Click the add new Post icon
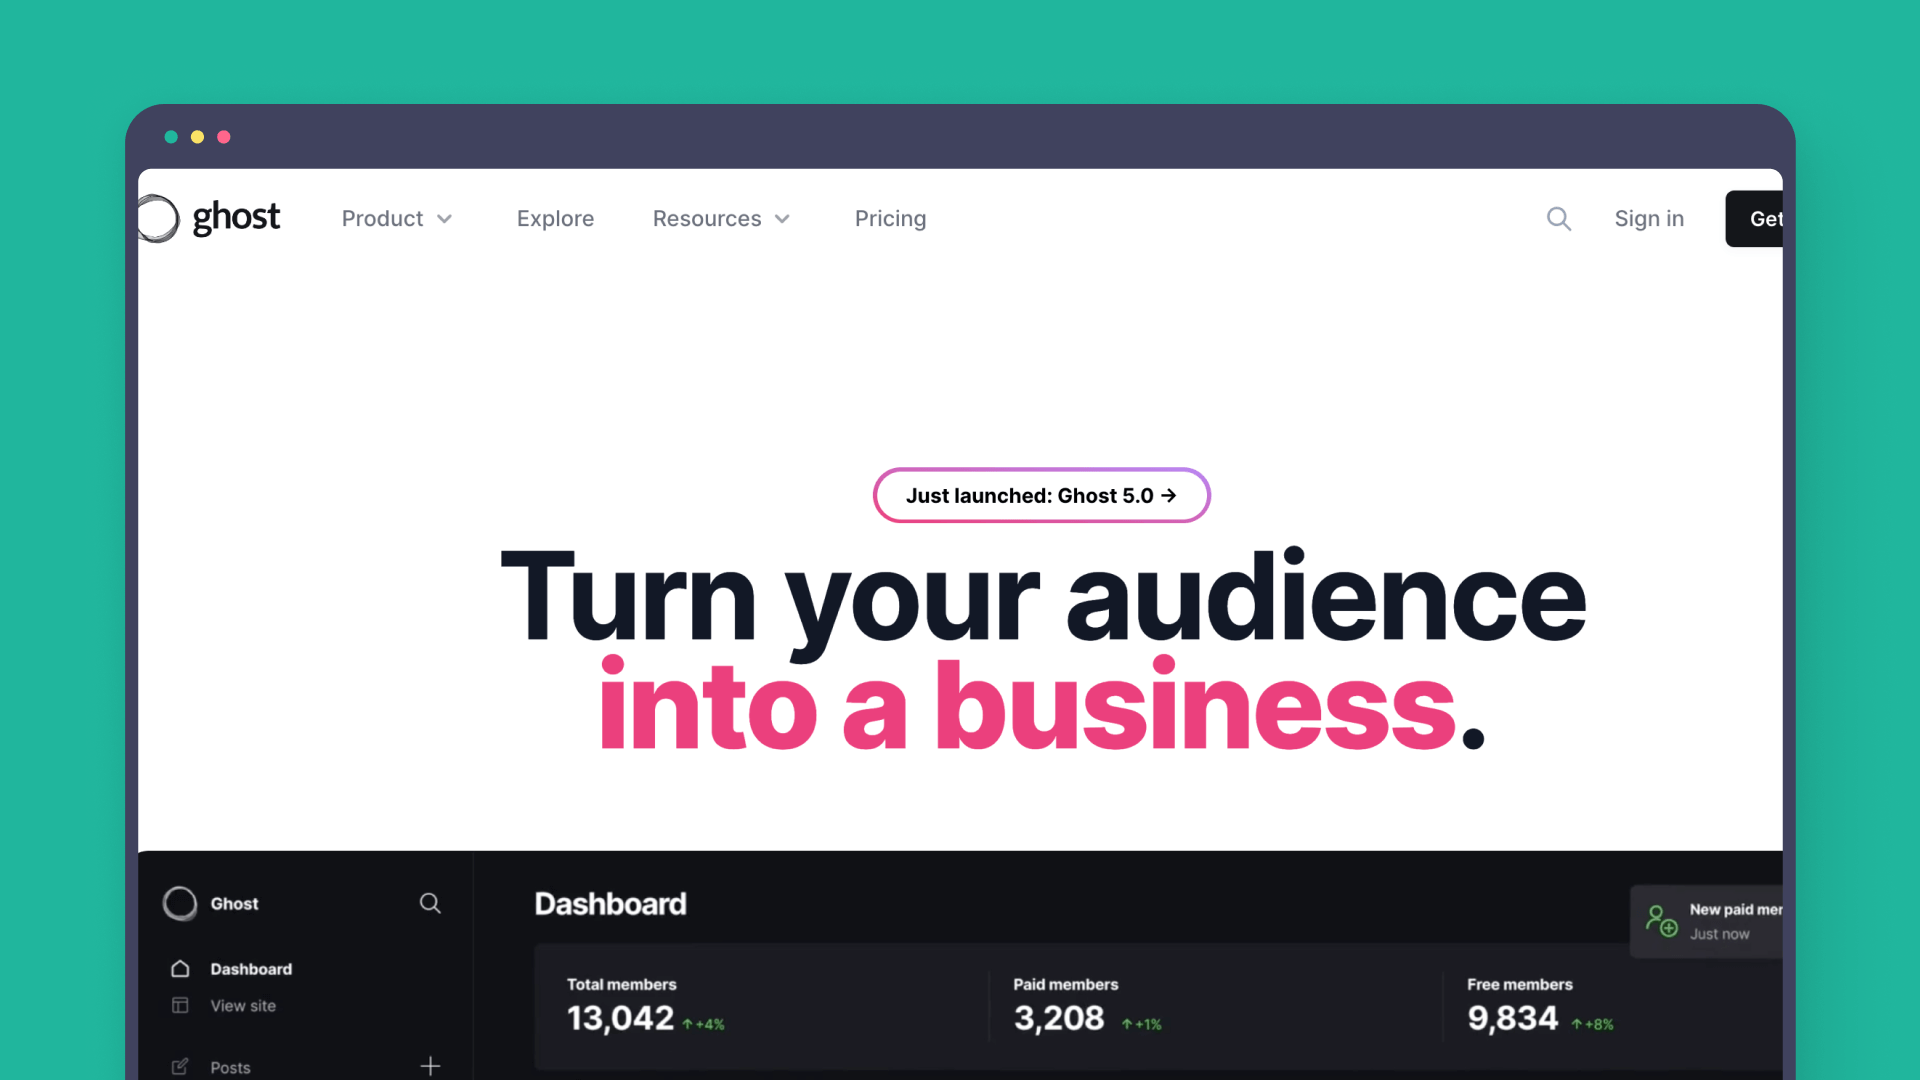The image size is (1920, 1080). pyautogui.click(x=429, y=1065)
